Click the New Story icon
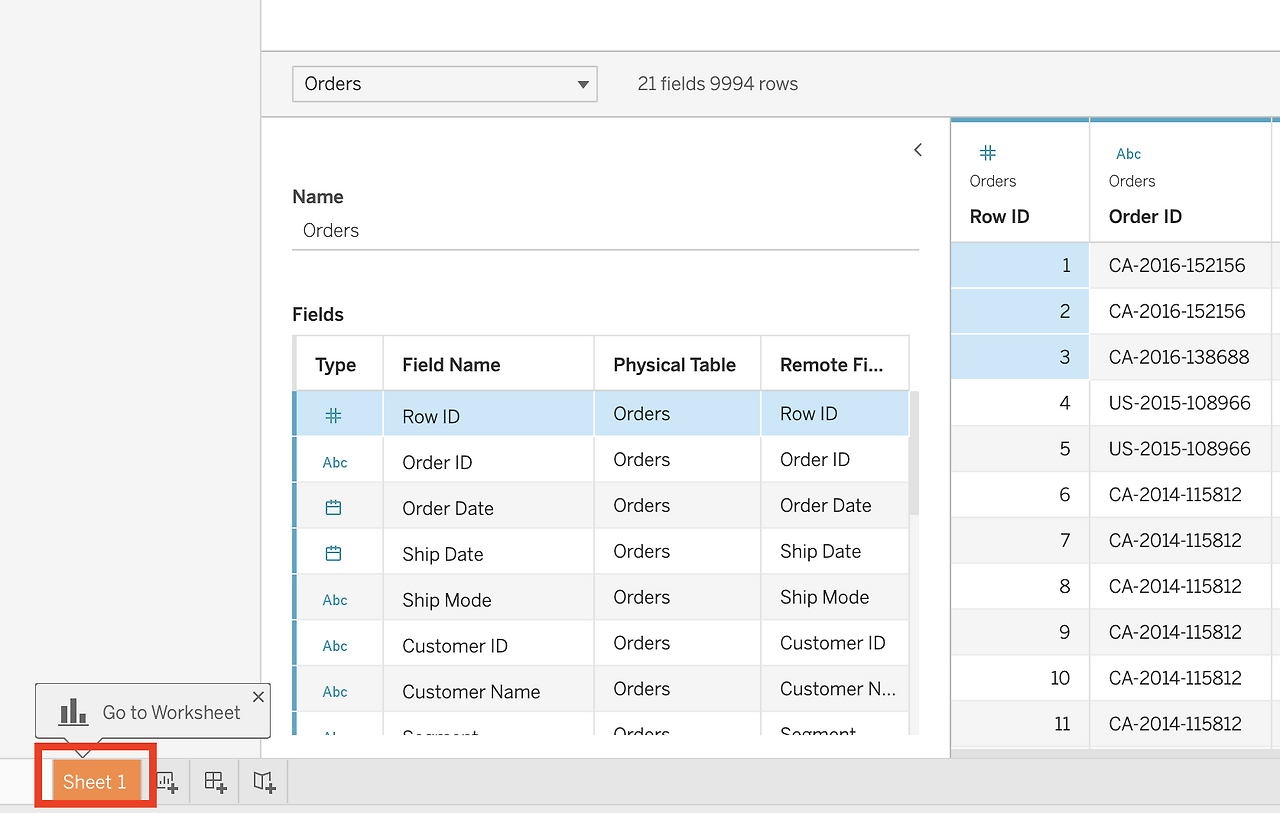The image size is (1280, 813). [264, 782]
